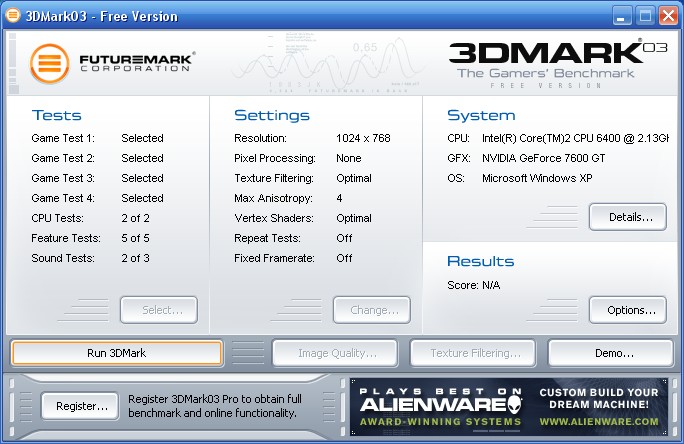Click the Max Anisotropy value 4
Screen dimensions: 684x444
(339, 198)
